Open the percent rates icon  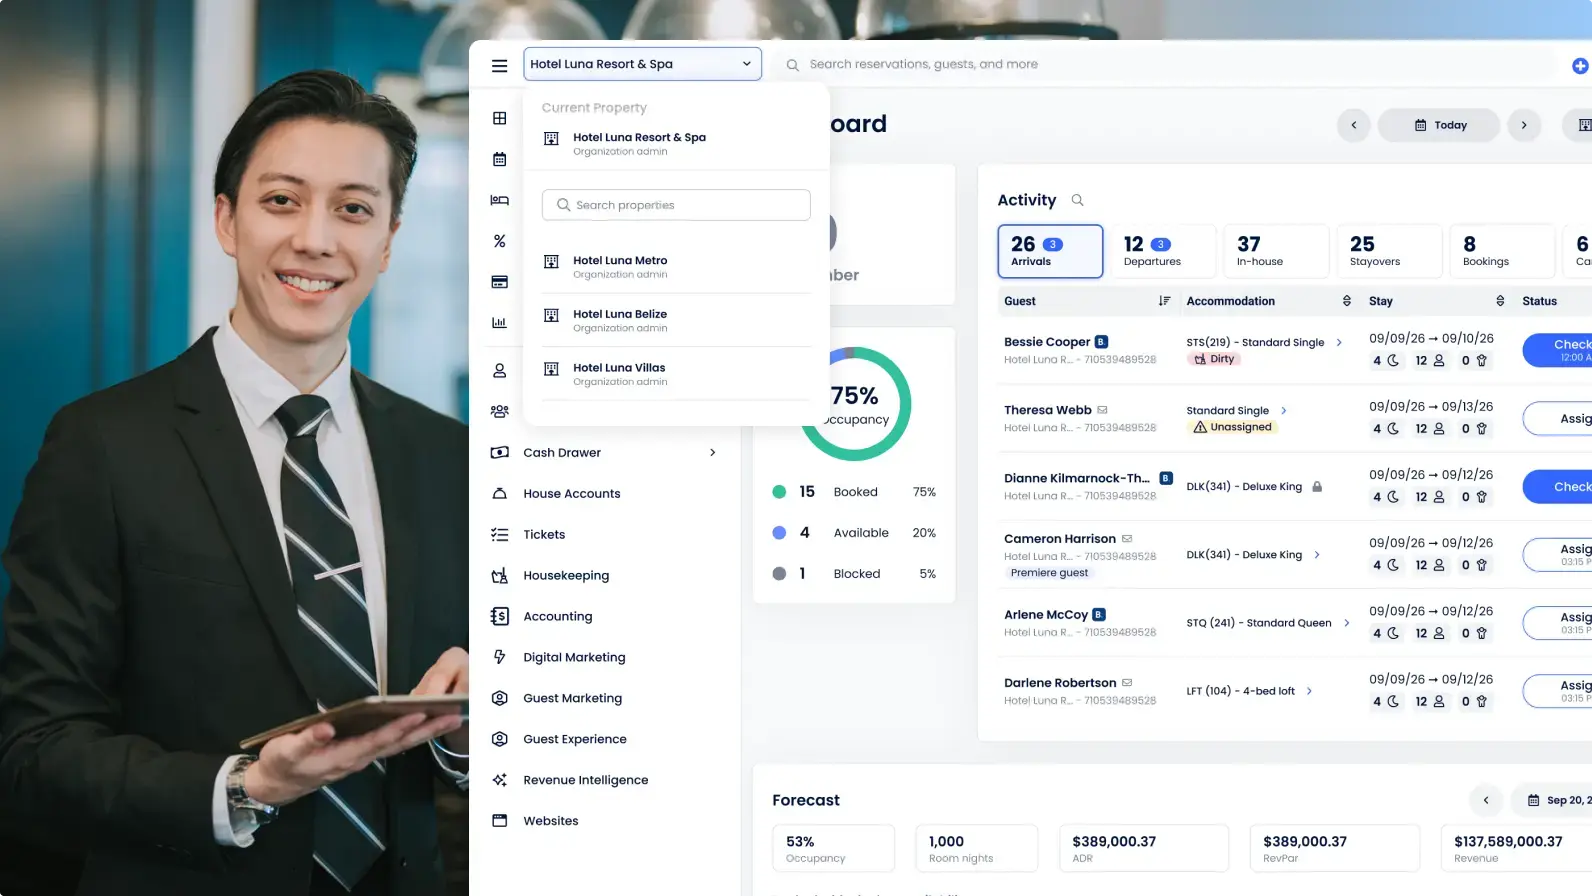(x=499, y=241)
